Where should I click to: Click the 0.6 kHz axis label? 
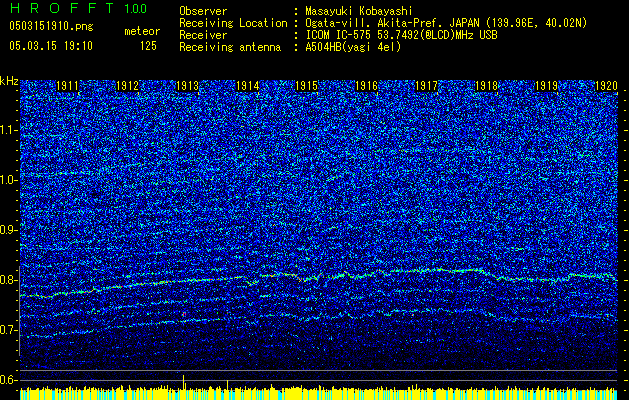(9, 380)
